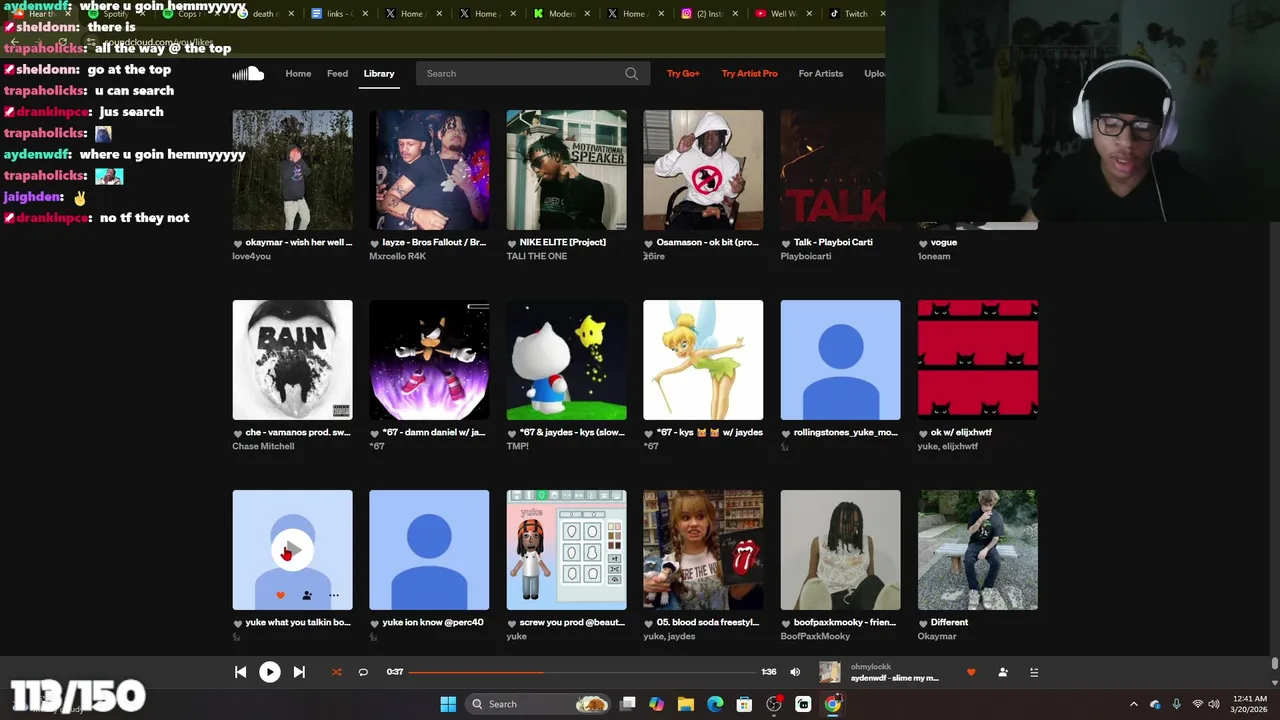Open the Tinker Bell *67 - kys cover
This screenshot has width=1280, height=720.
[703, 360]
